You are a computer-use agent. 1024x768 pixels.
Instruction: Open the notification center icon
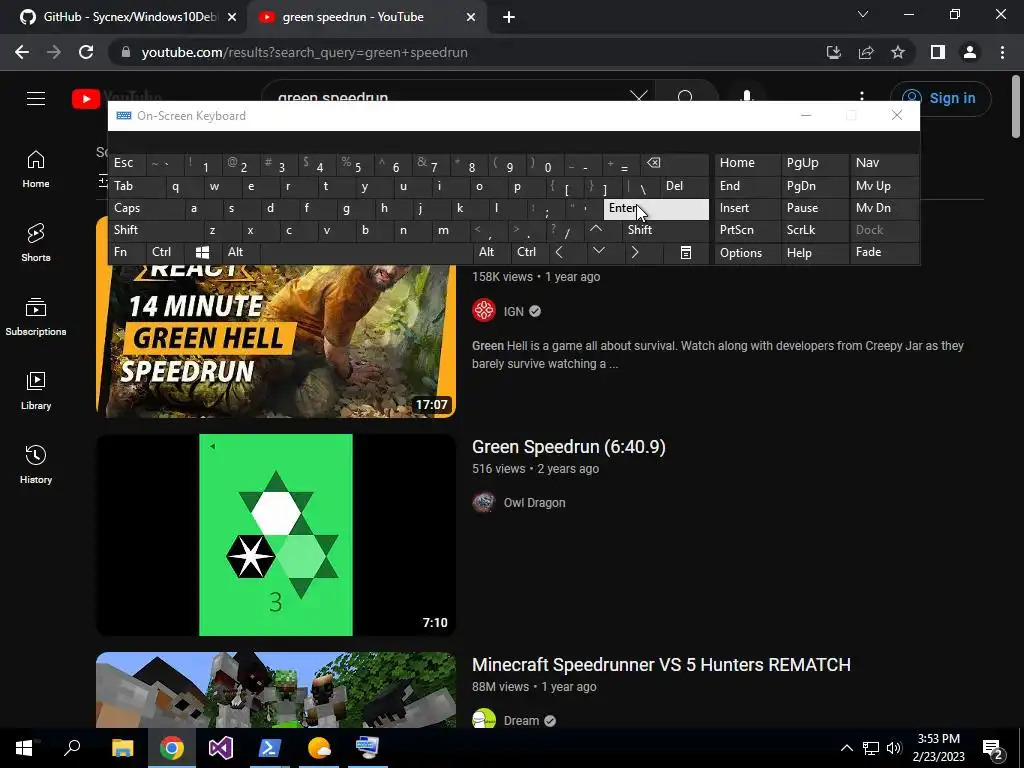[992, 750]
